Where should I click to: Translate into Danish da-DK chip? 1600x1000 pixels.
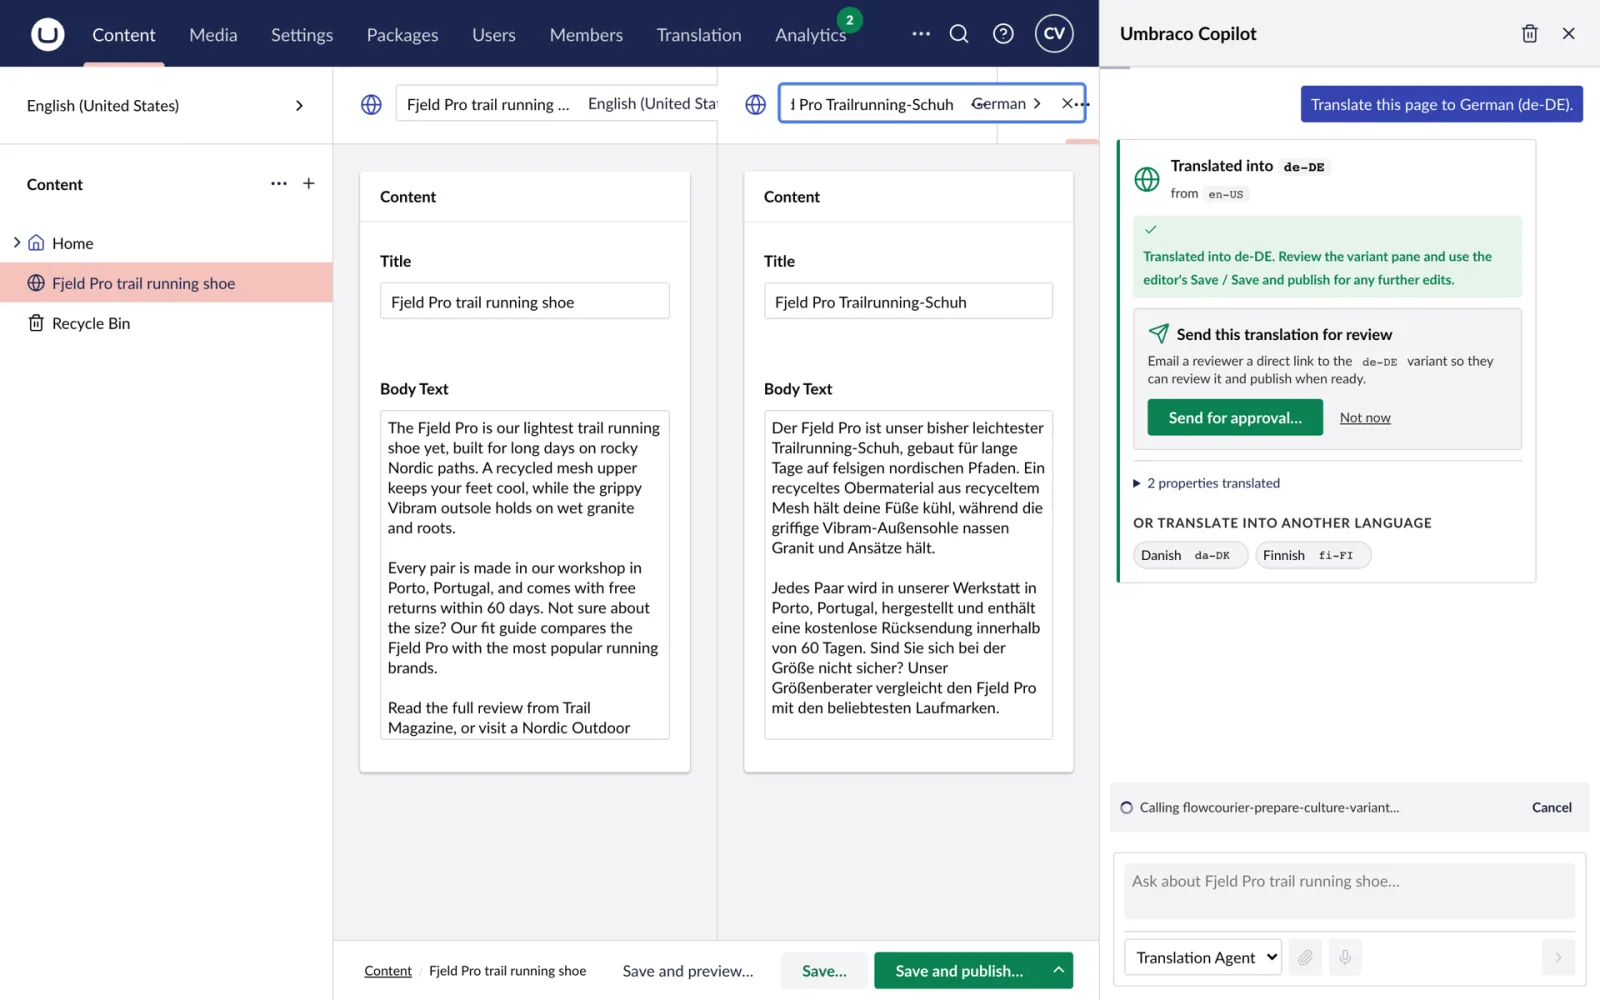1190,555
